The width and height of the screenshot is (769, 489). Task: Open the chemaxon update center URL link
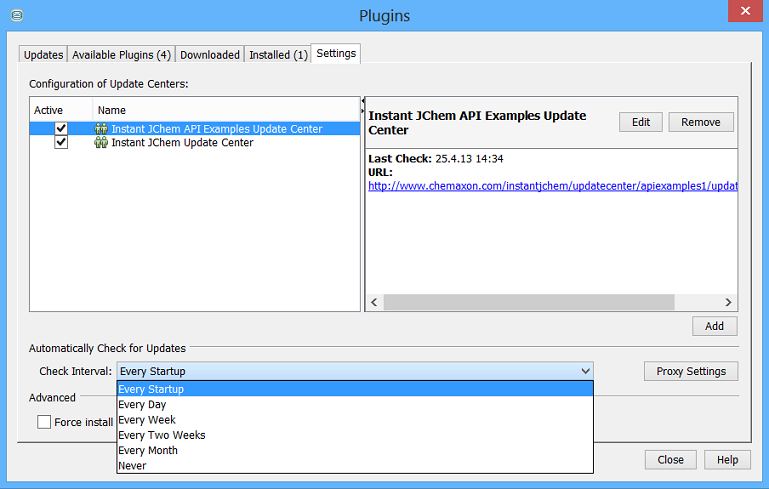552,186
